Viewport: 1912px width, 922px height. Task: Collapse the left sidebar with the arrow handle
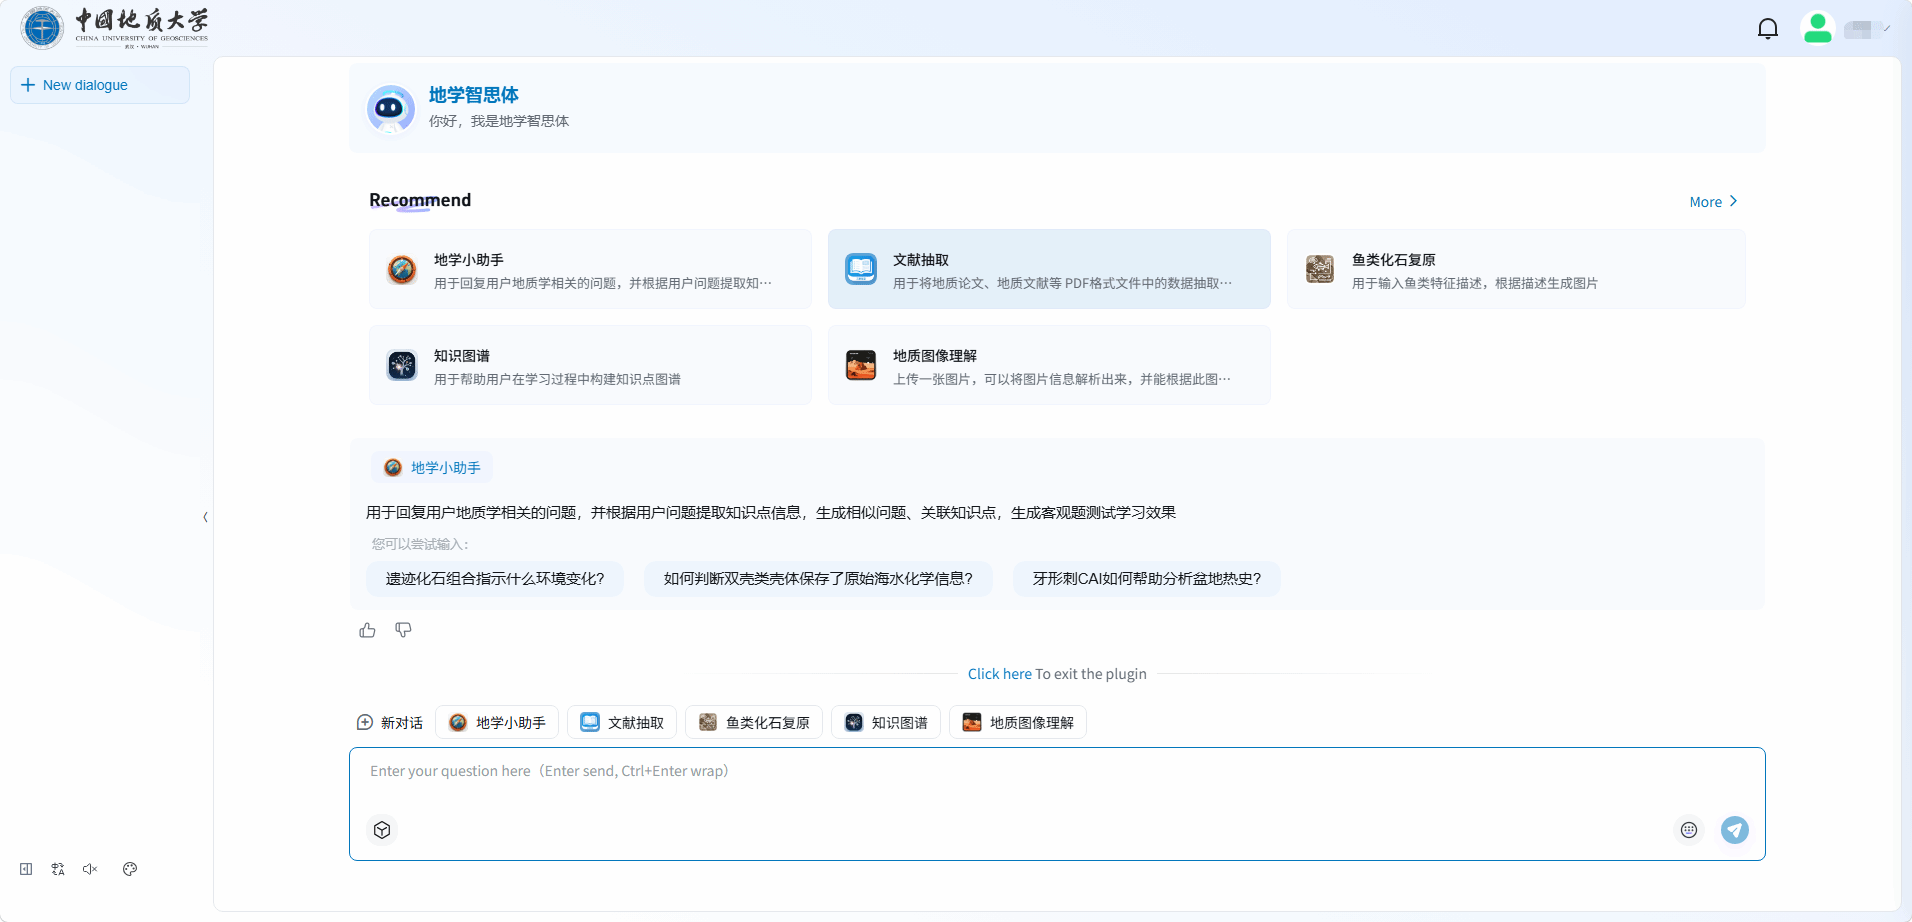click(205, 517)
